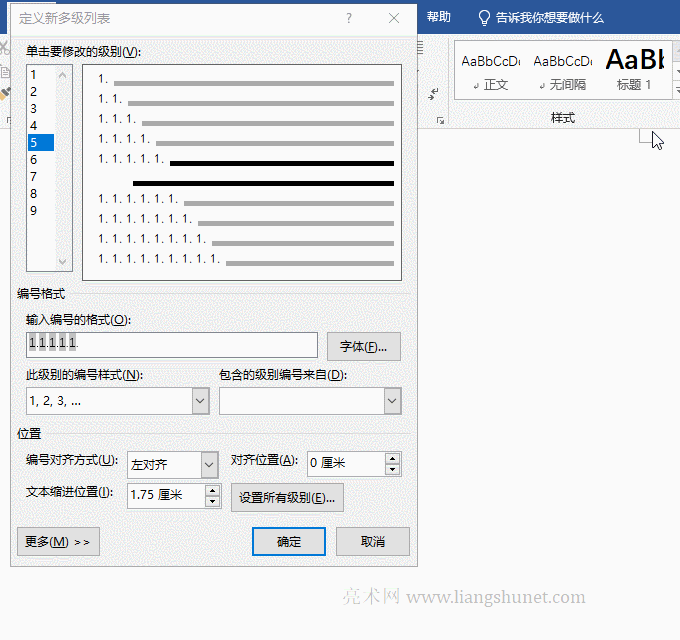Close the Define New Multilevel List dialog

[x=394, y=18]
